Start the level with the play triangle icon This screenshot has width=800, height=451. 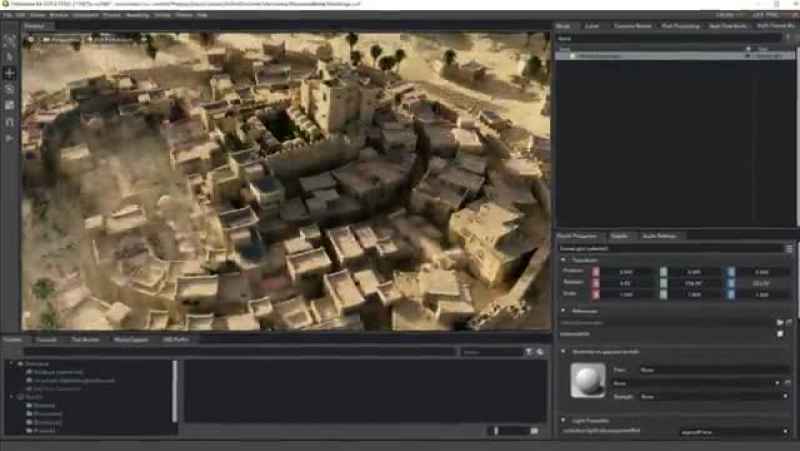click(x=9, y=138)
